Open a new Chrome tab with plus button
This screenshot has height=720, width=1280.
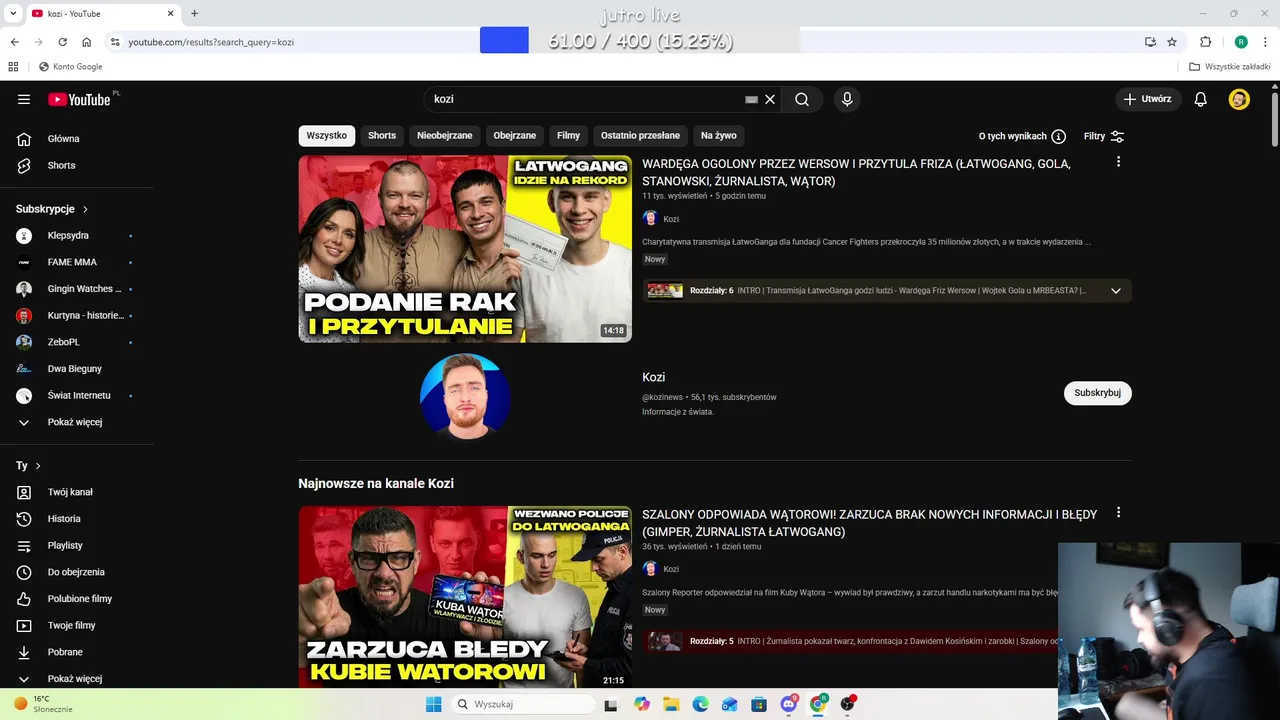click(x=194, y=13)
